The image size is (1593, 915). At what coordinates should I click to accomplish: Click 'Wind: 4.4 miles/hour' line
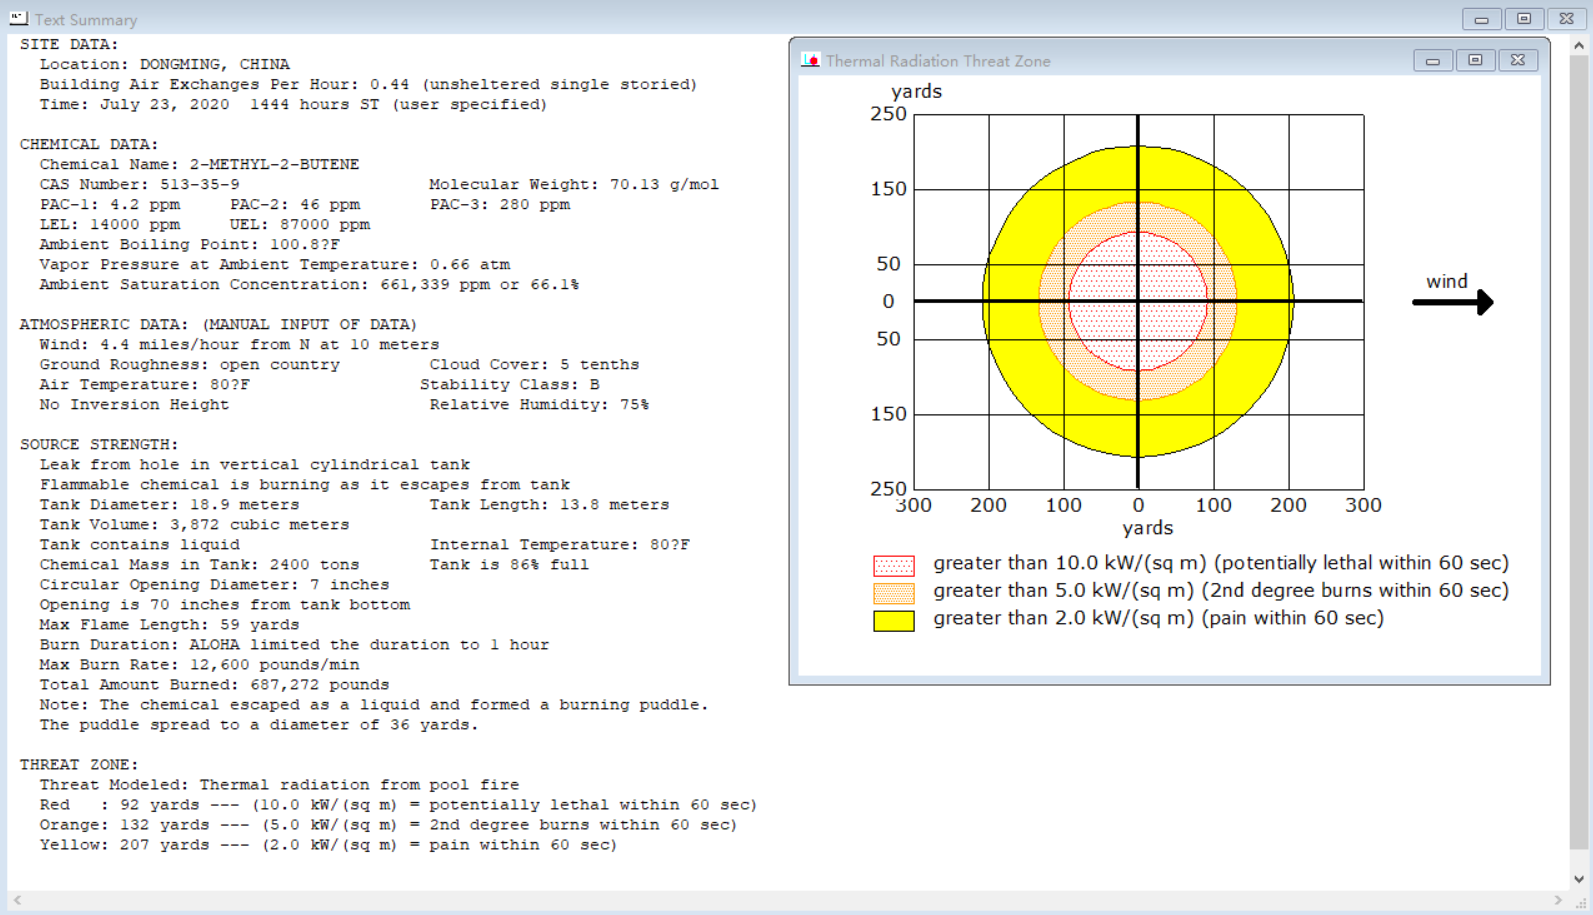(239, 344)
